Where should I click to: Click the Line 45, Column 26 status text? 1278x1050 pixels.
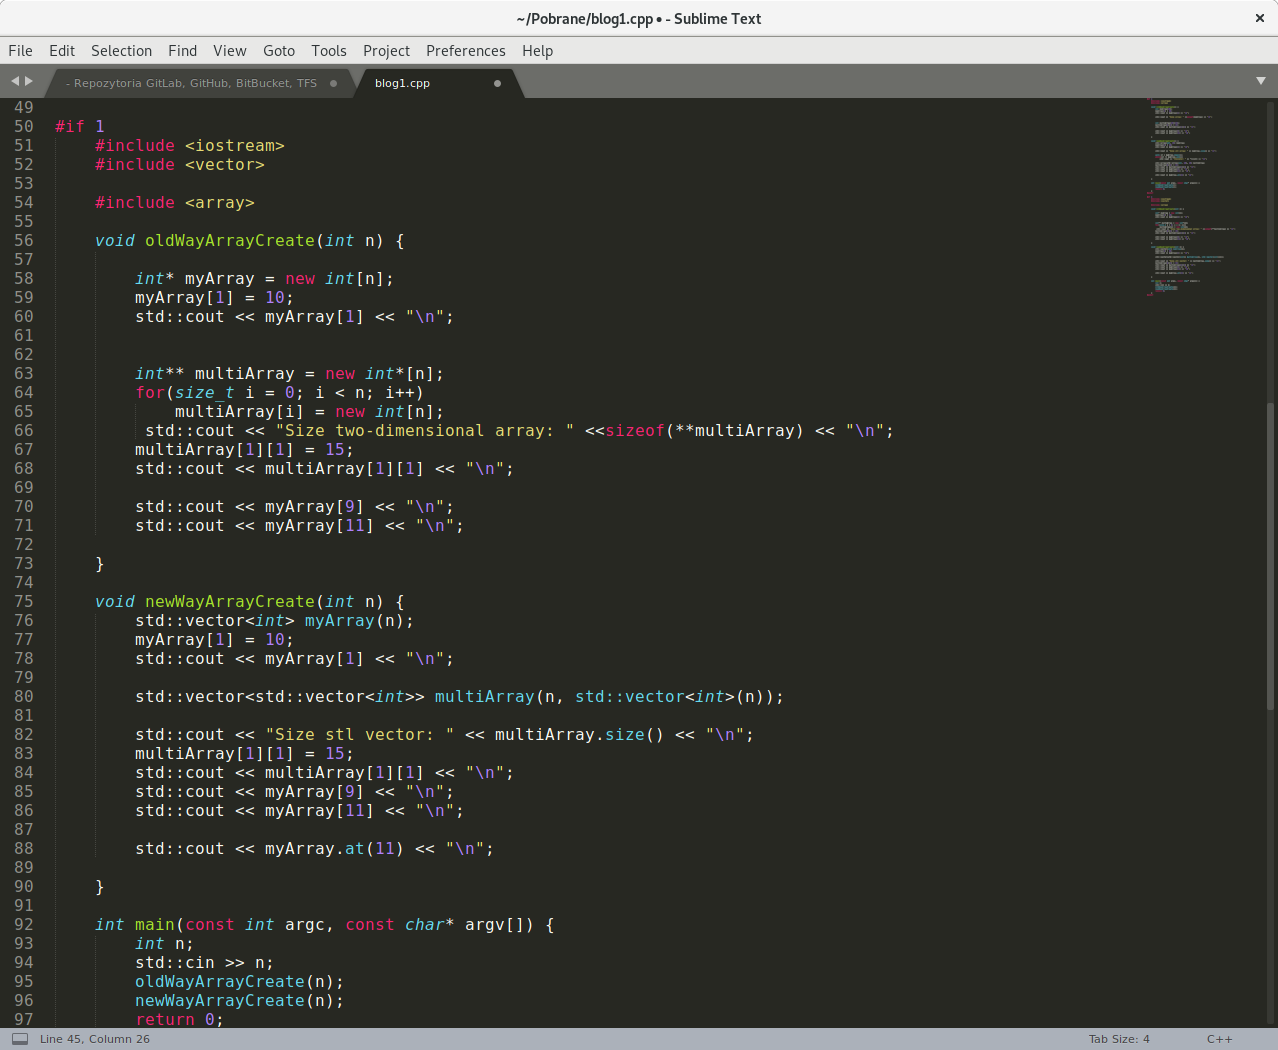click(95, 1039)
